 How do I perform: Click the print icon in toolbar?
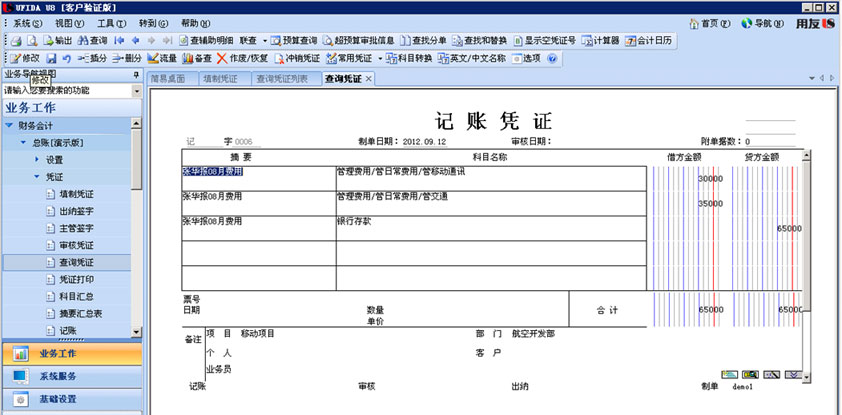coord(17,41)
